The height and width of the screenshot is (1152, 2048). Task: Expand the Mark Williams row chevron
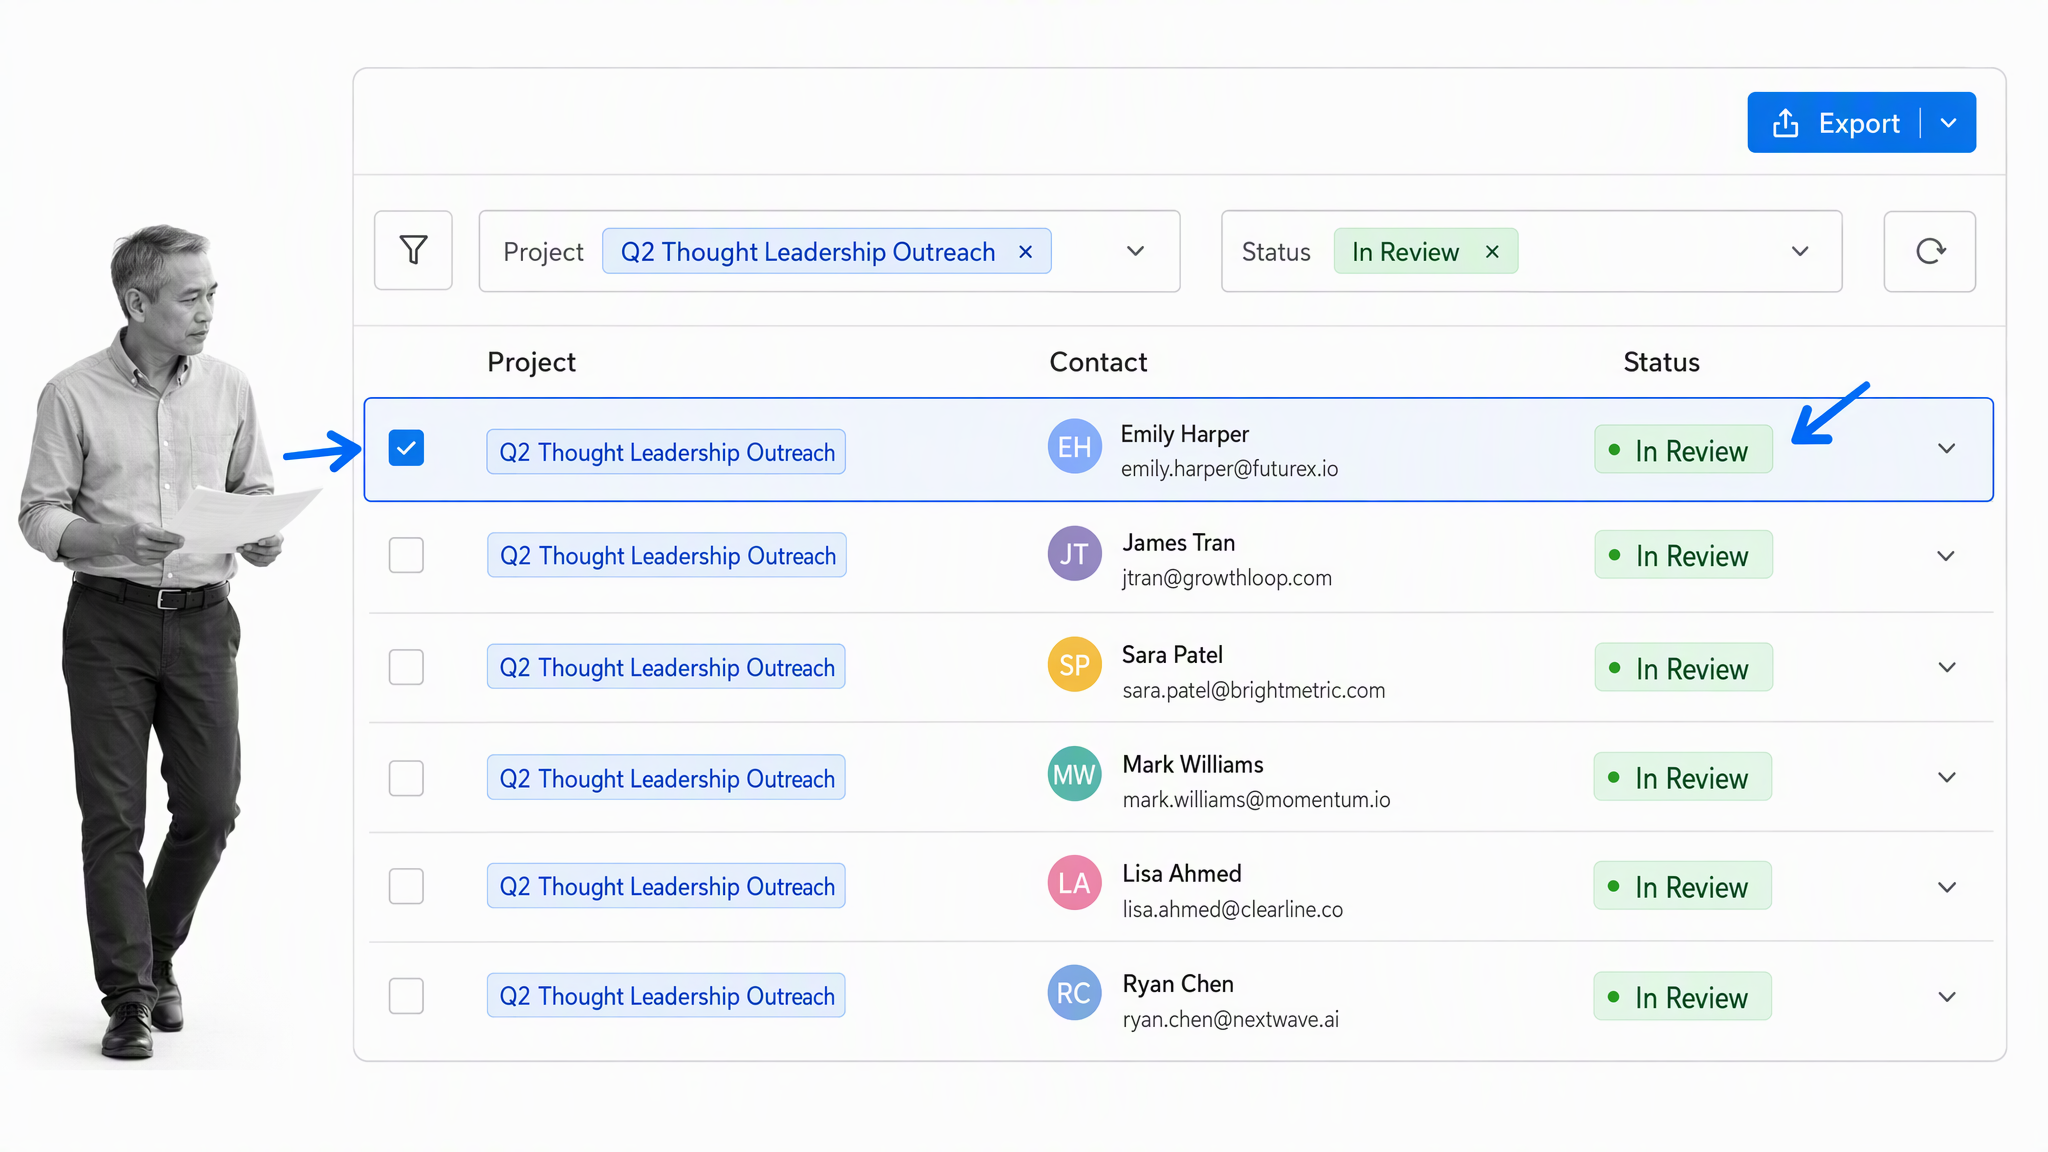tap(1946, 777)
